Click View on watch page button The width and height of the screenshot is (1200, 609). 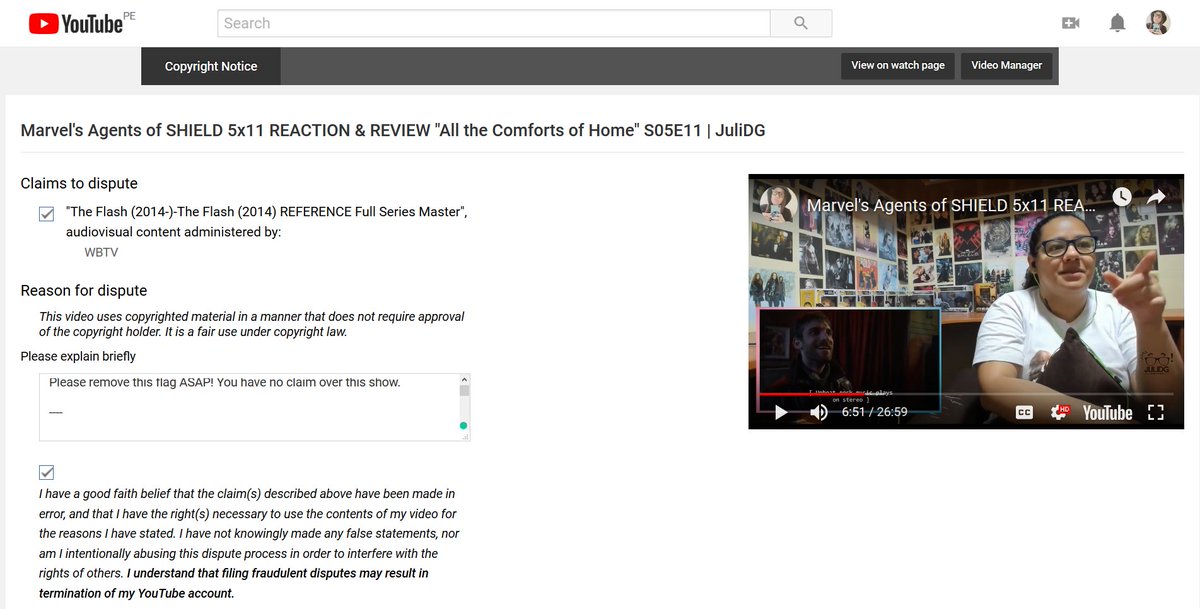pos(898,65)
